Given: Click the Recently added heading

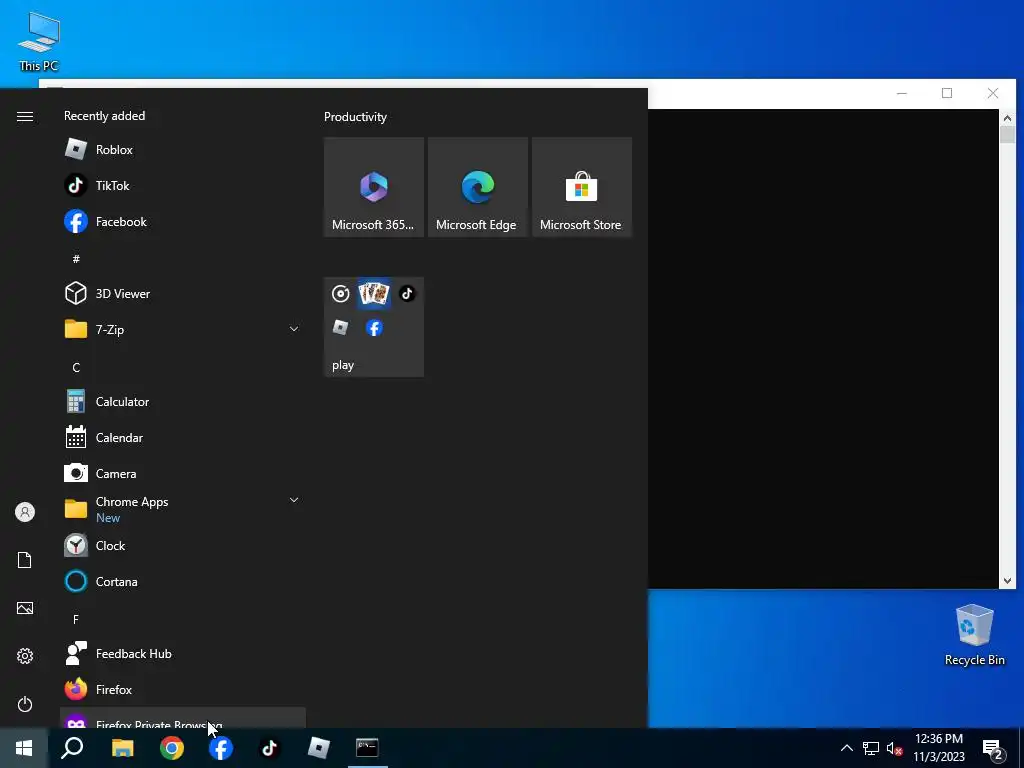Looking at the screenshot, I should (x=104, y=116).
